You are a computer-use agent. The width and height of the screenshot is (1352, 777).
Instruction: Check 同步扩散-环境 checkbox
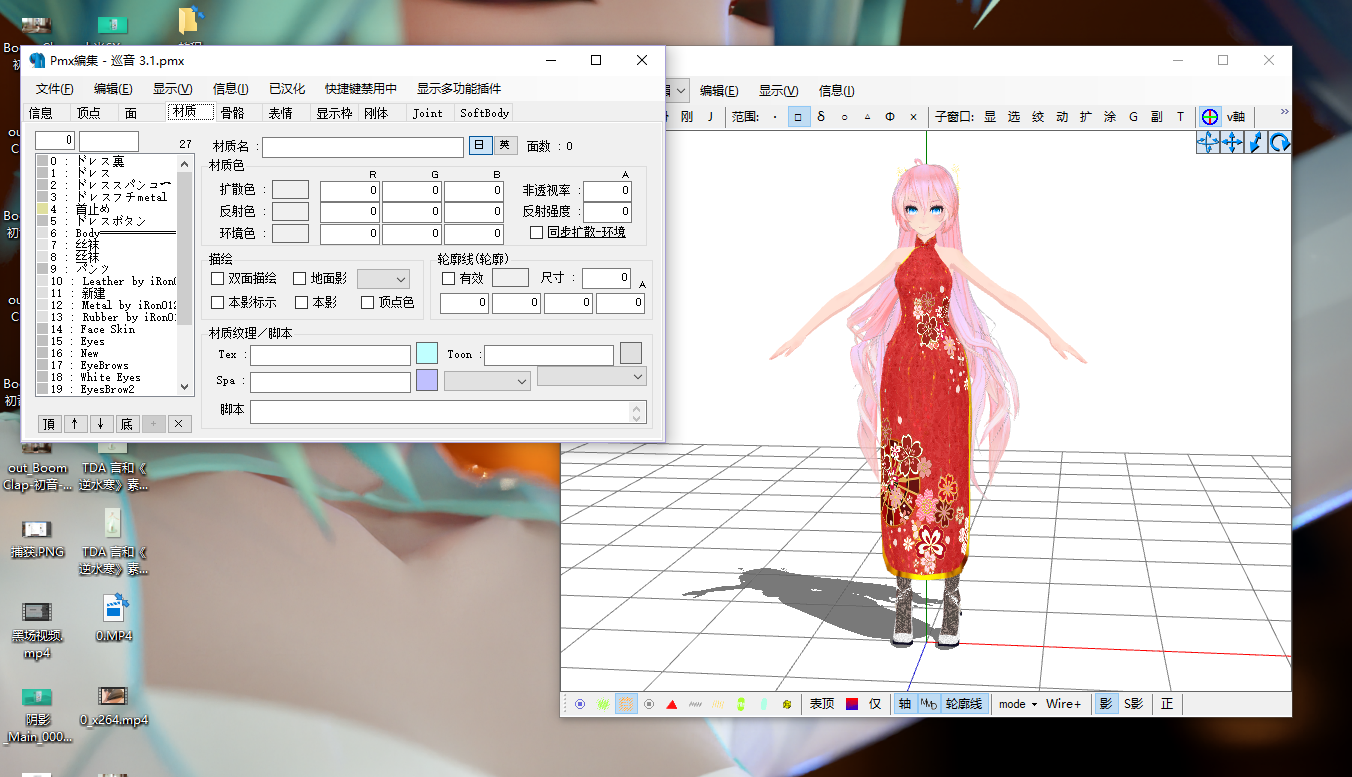(537, 232)
